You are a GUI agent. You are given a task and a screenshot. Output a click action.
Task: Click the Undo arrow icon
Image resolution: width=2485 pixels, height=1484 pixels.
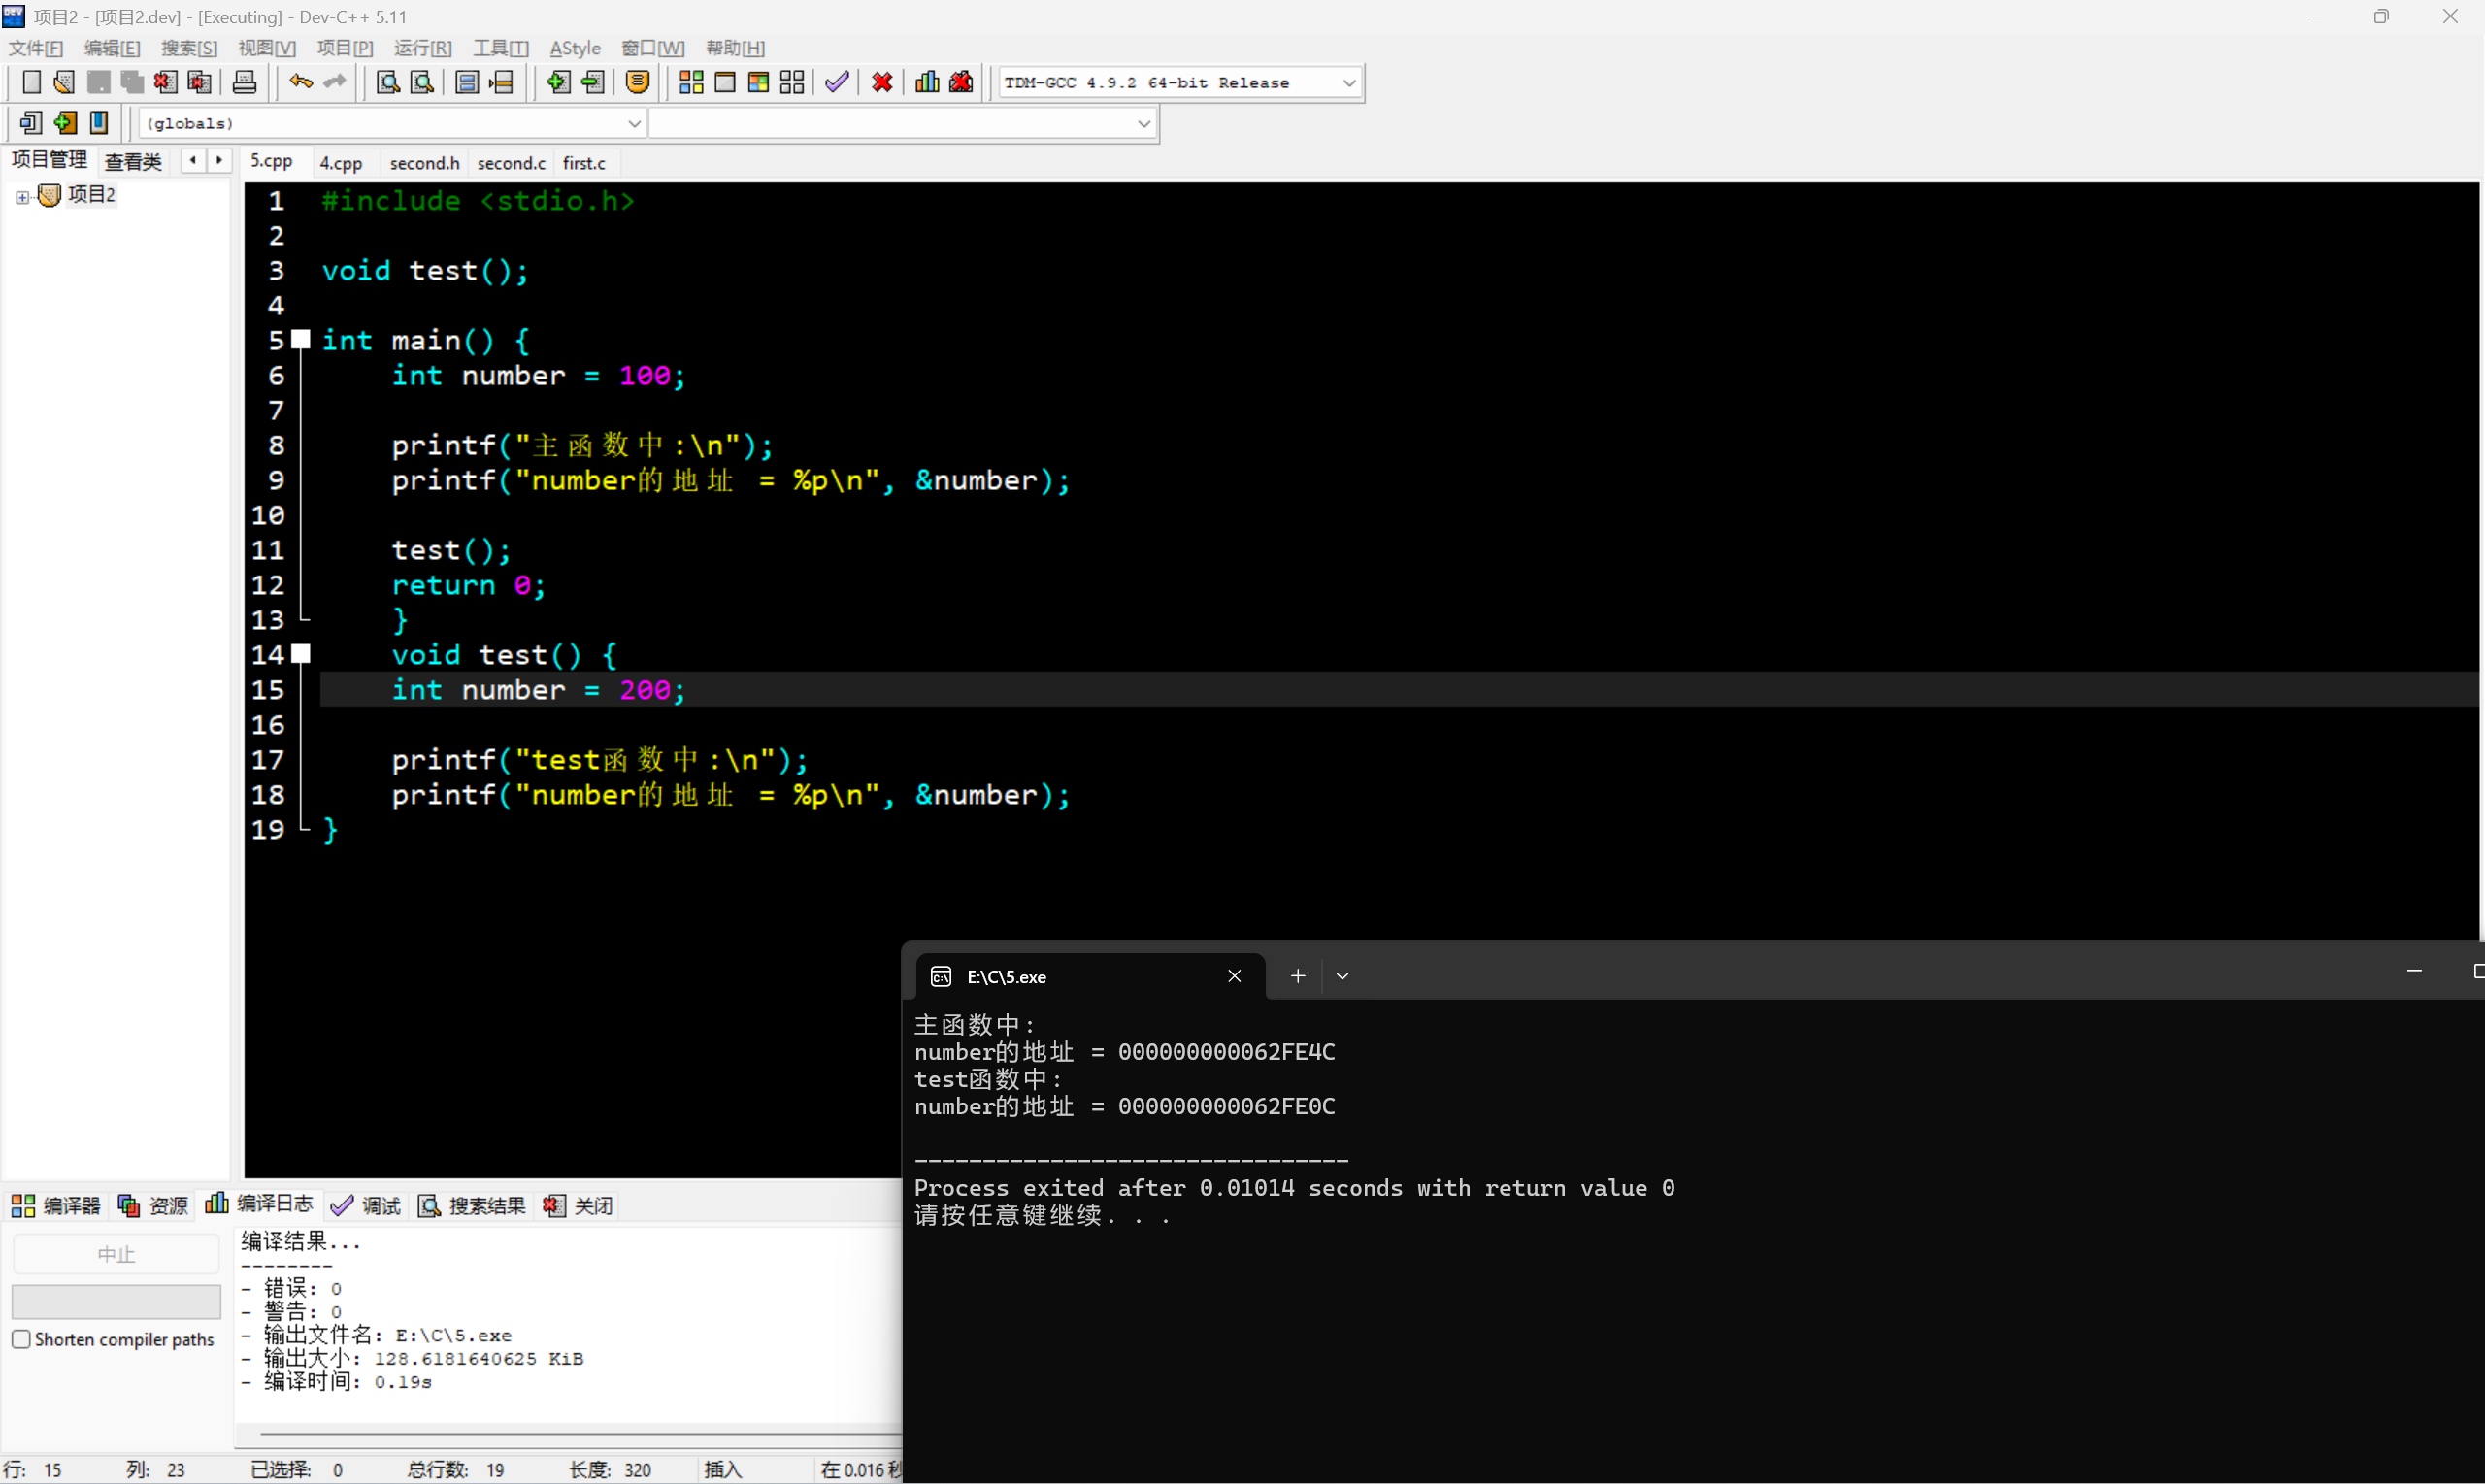[x=300, y=82]
